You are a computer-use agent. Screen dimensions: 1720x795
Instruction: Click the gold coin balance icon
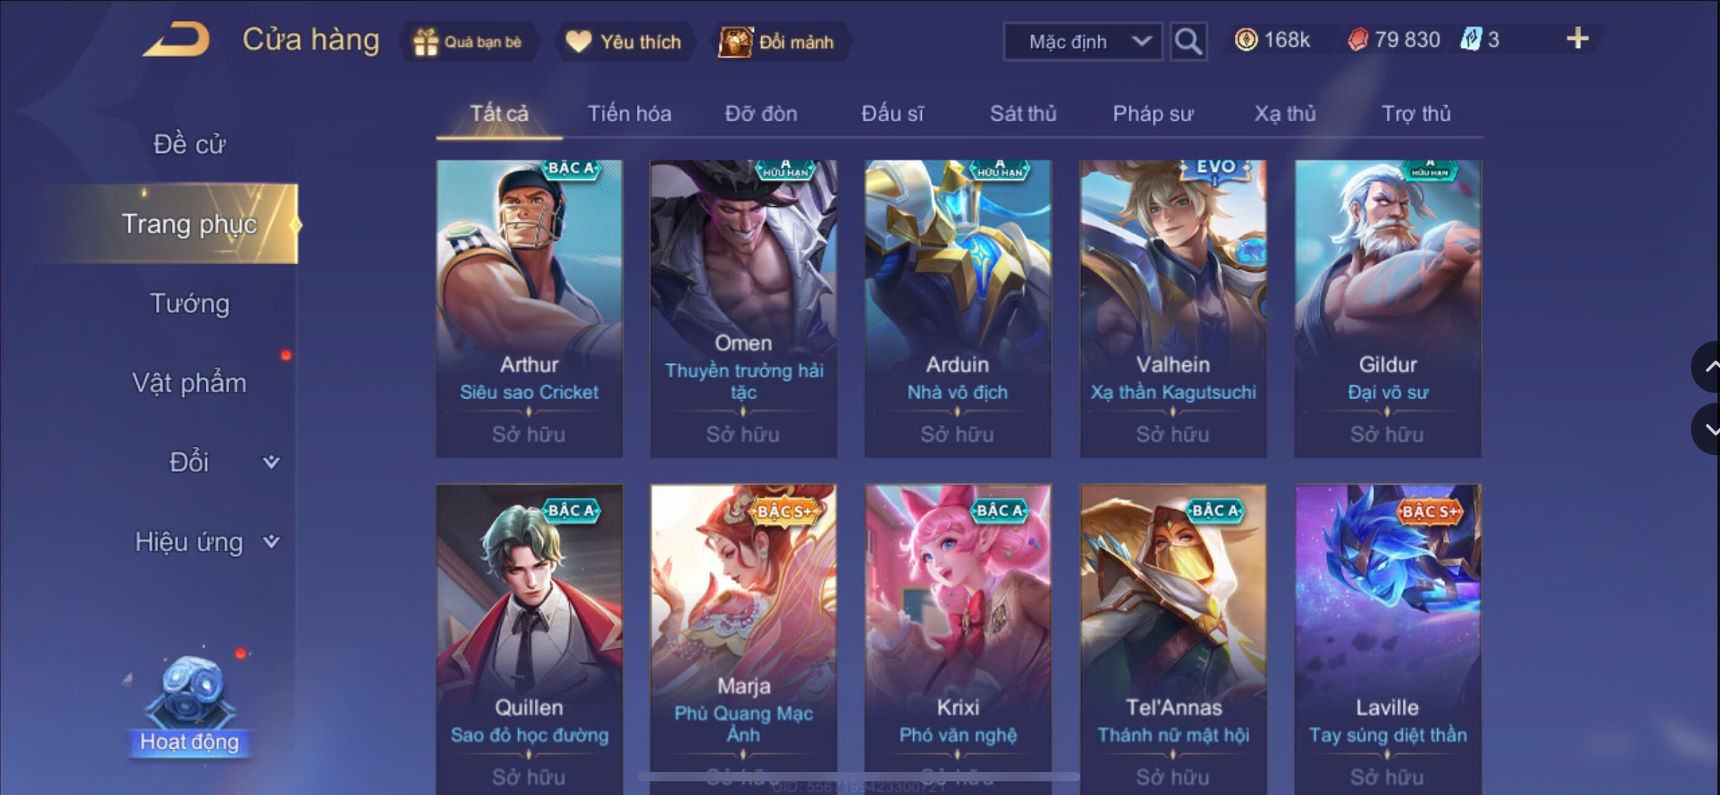[x=1246, y=40]
